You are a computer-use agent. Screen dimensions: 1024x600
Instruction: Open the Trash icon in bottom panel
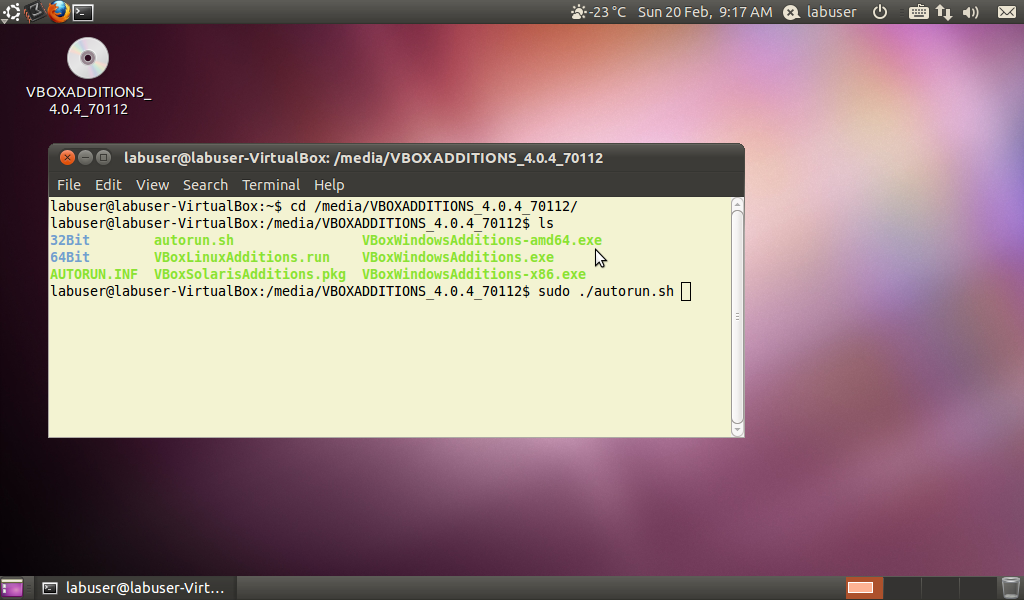pyautogui.click(x=1011, y=588)
